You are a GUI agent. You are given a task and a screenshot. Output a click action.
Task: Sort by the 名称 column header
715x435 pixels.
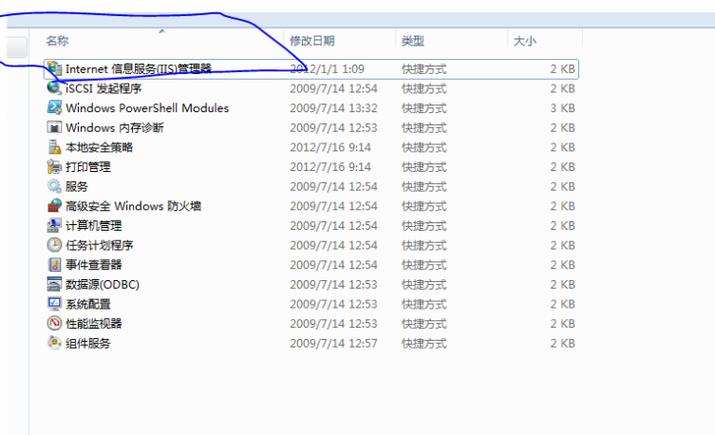pos(57,41)
